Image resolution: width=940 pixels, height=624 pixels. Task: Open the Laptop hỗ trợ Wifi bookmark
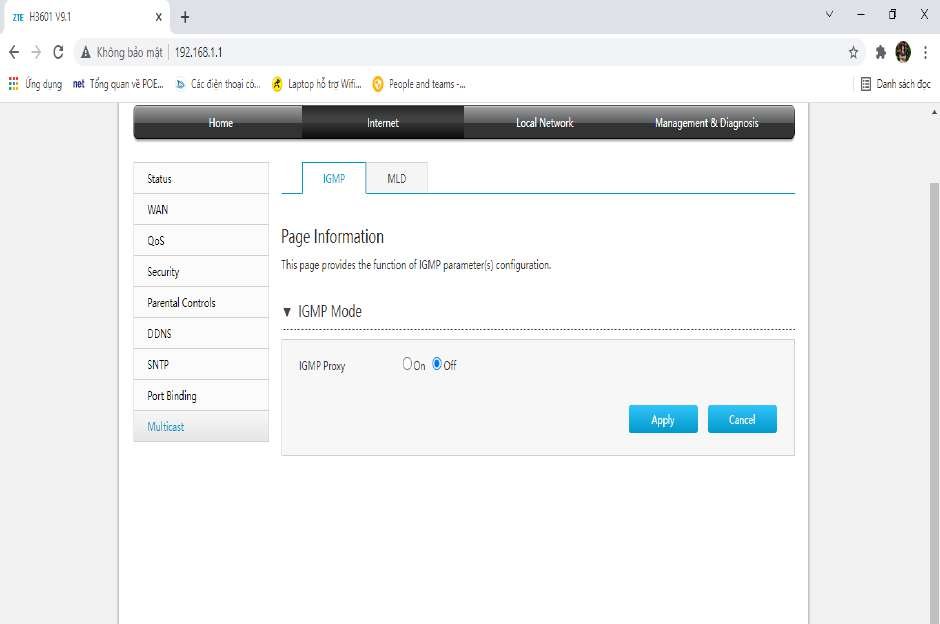coord(317,84)
